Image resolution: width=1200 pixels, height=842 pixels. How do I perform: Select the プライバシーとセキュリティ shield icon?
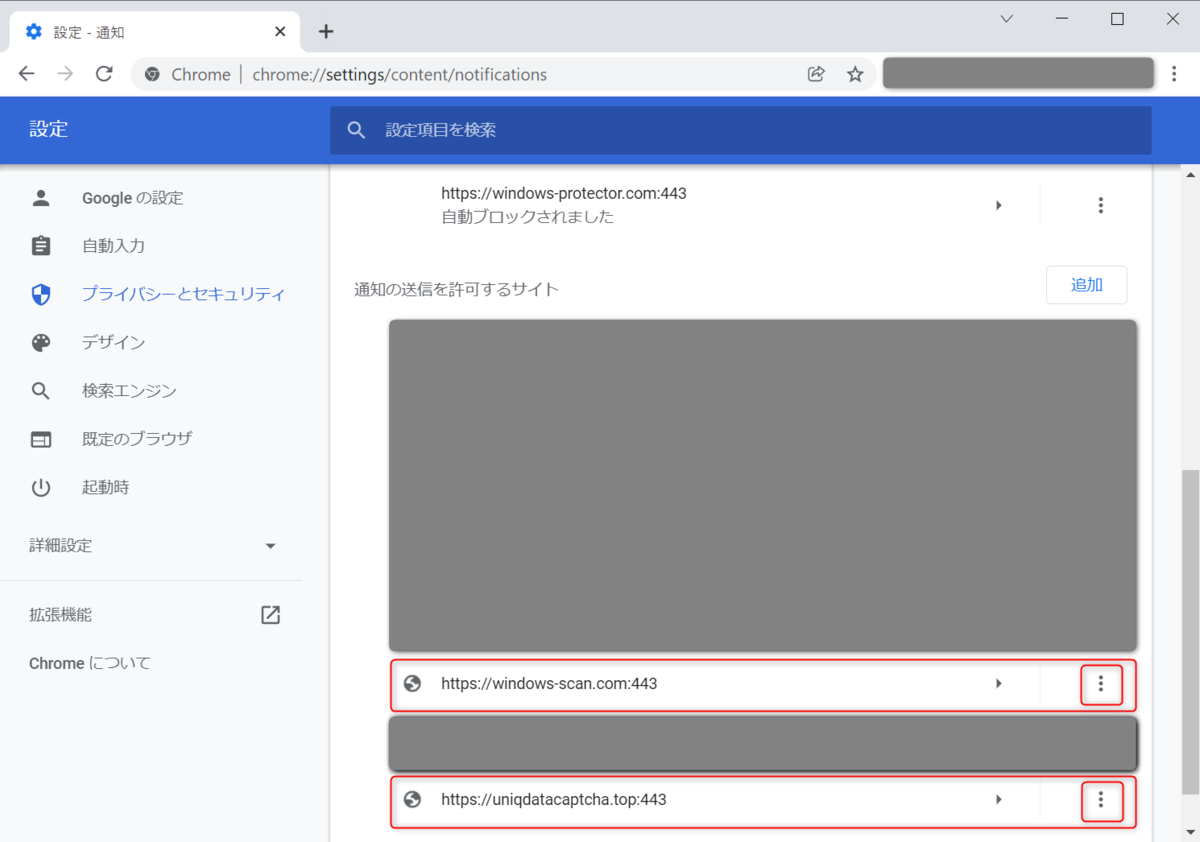[x=41, y=294]
